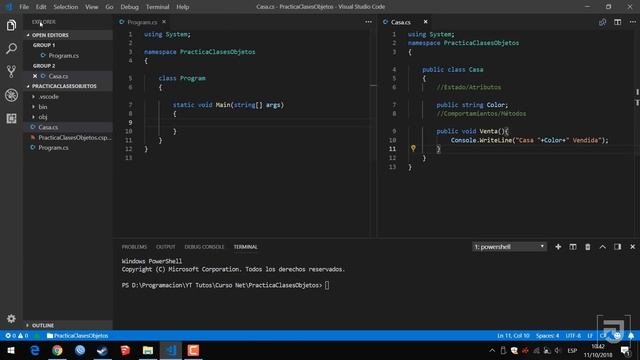Change line ending via LF status item

(x=590, y=336)
